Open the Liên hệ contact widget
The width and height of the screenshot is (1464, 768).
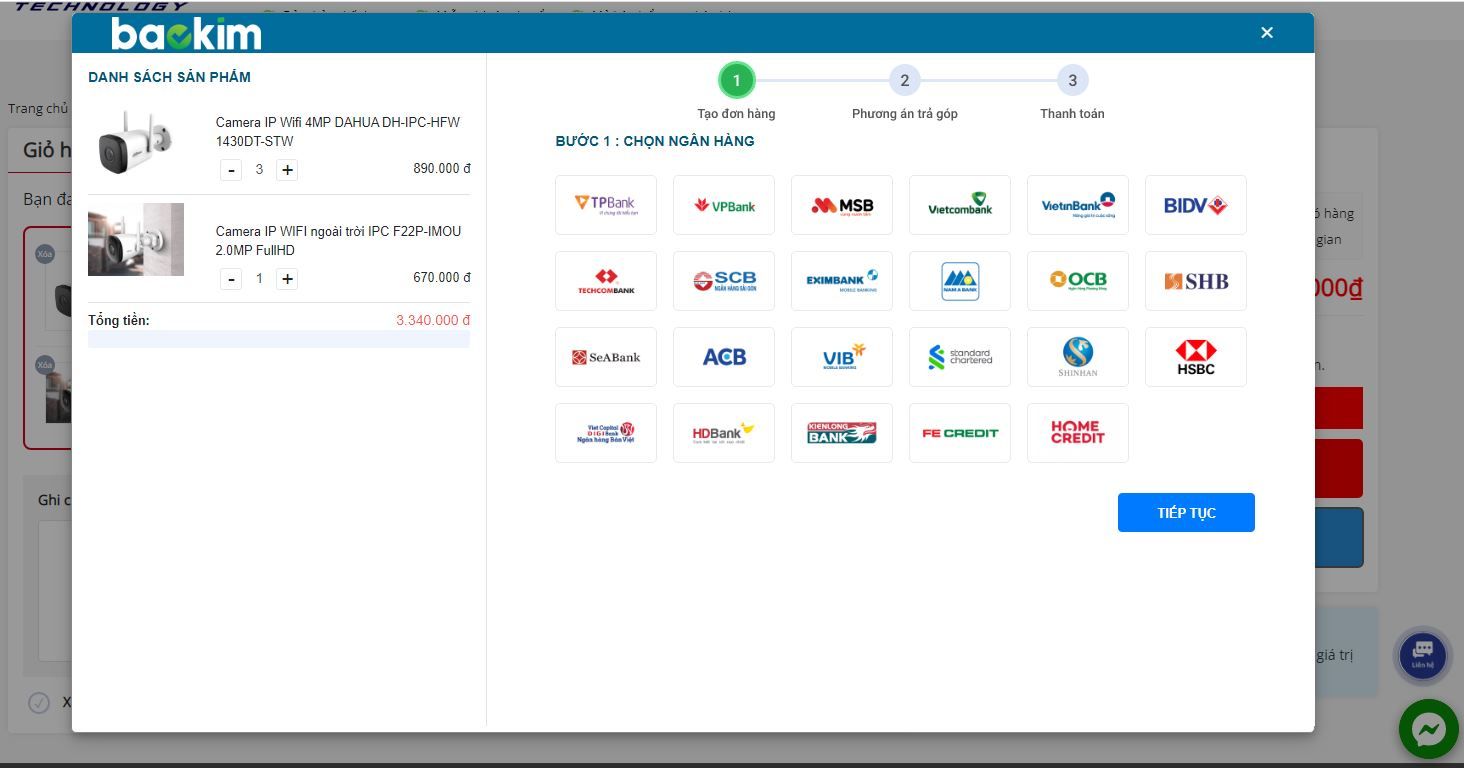(x=1422, y=655)
